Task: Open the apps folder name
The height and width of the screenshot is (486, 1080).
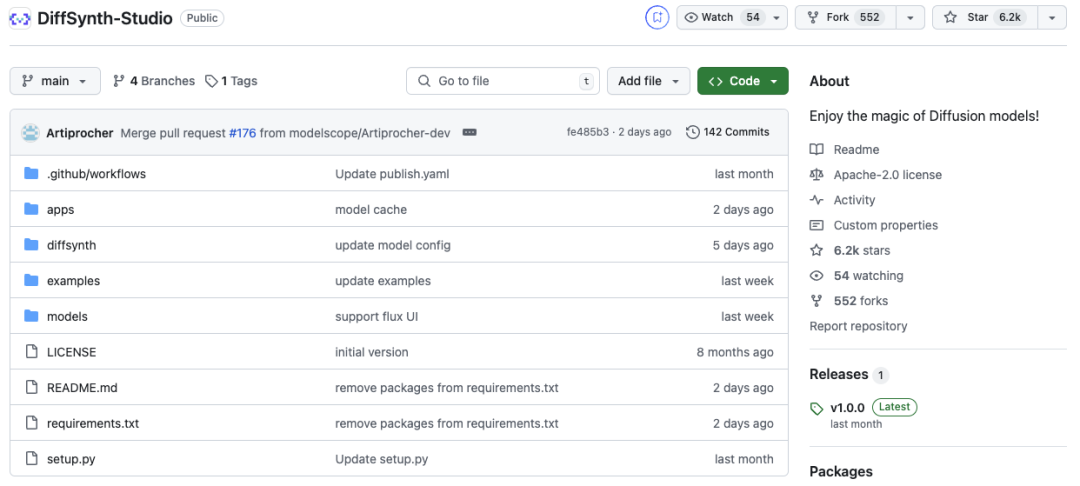Action: 61,210
